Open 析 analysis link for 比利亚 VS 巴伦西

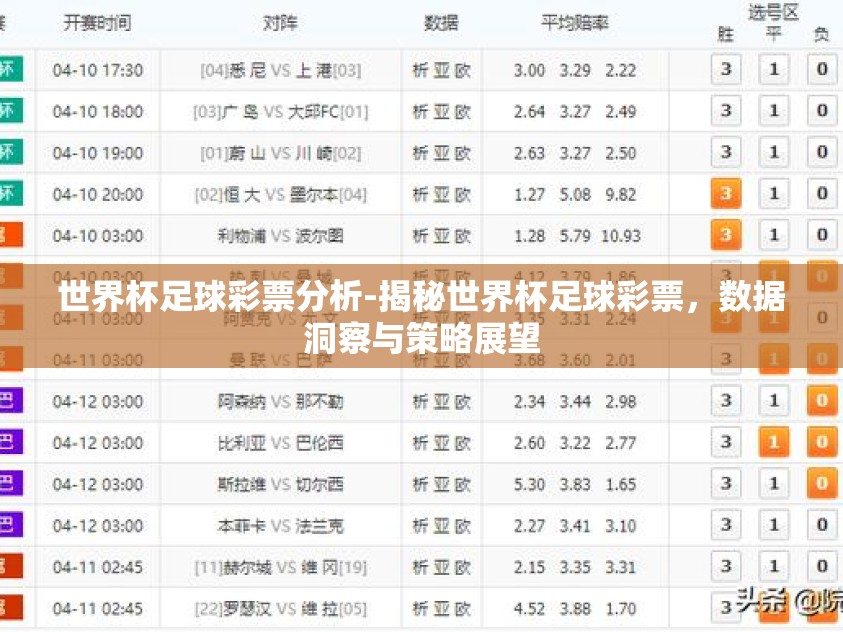click(420, 443)
